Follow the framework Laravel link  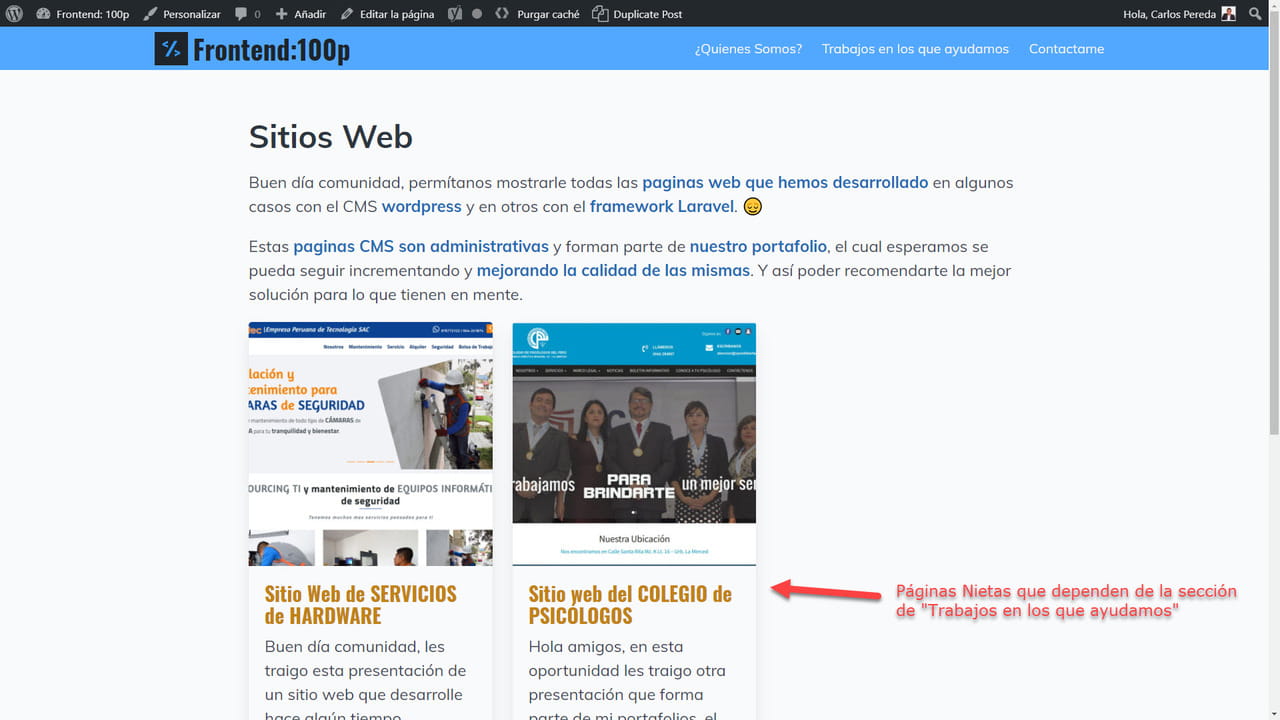point(663,206)
